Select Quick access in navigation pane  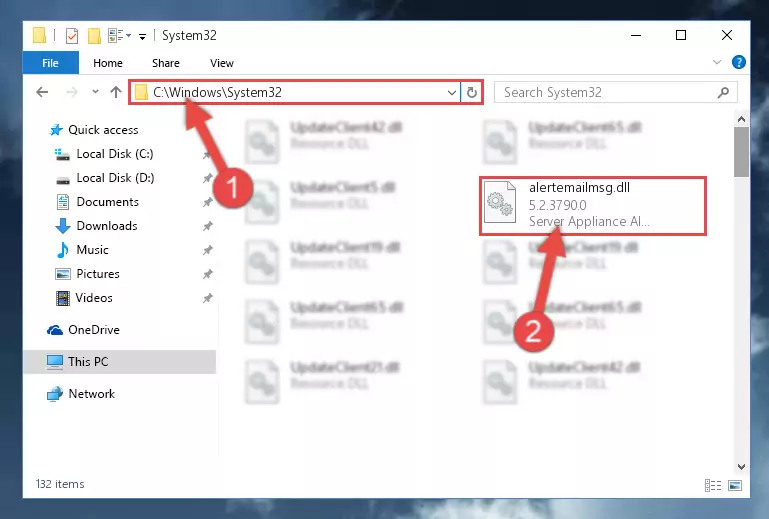tap(94, 130)
